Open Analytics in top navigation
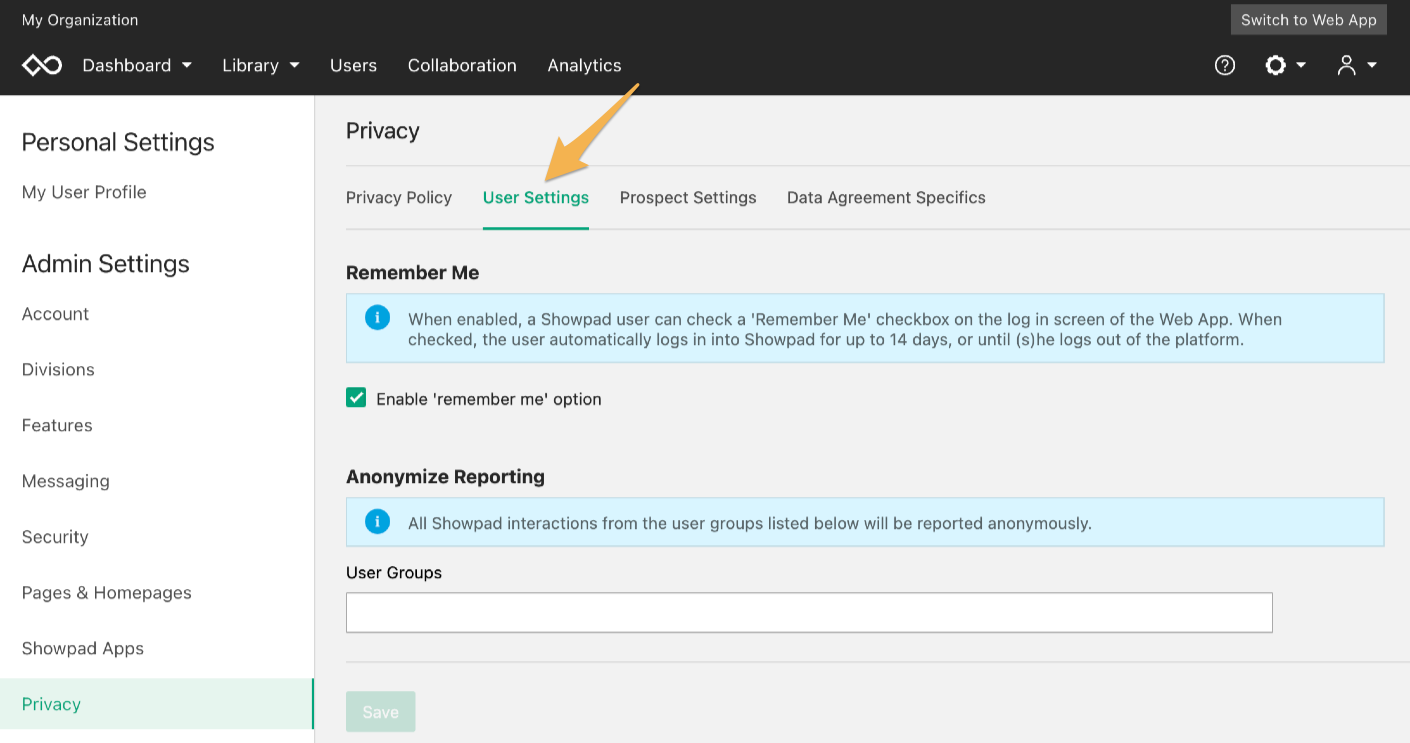Screen dimensions: 1410x743 click(x=584, y=65)
